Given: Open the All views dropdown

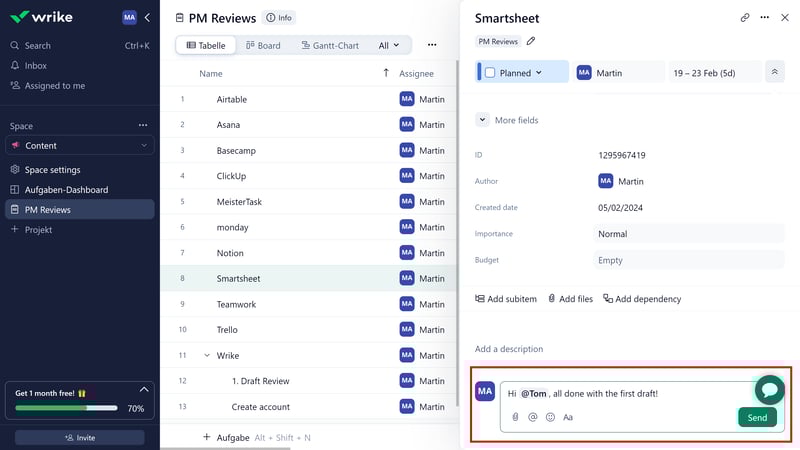Looking at the screenshot, I should click(x=389, y=45).
